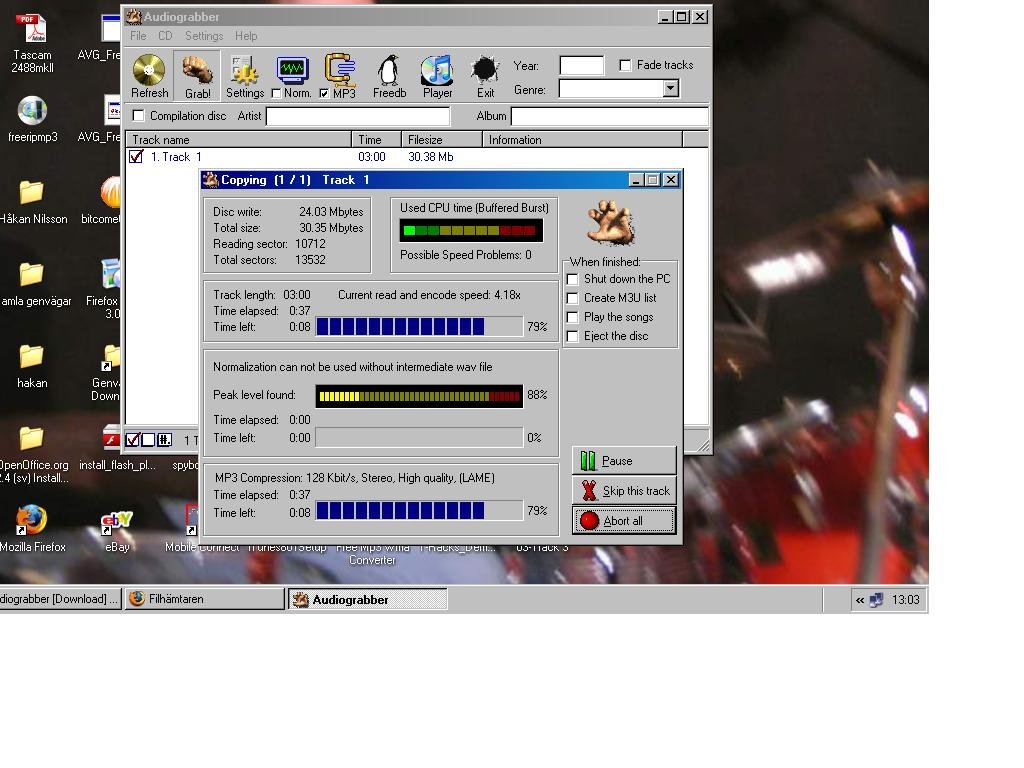Click the Freedb penguin icon
This screenshot has width=1024, height=768.
pos(389,71)
